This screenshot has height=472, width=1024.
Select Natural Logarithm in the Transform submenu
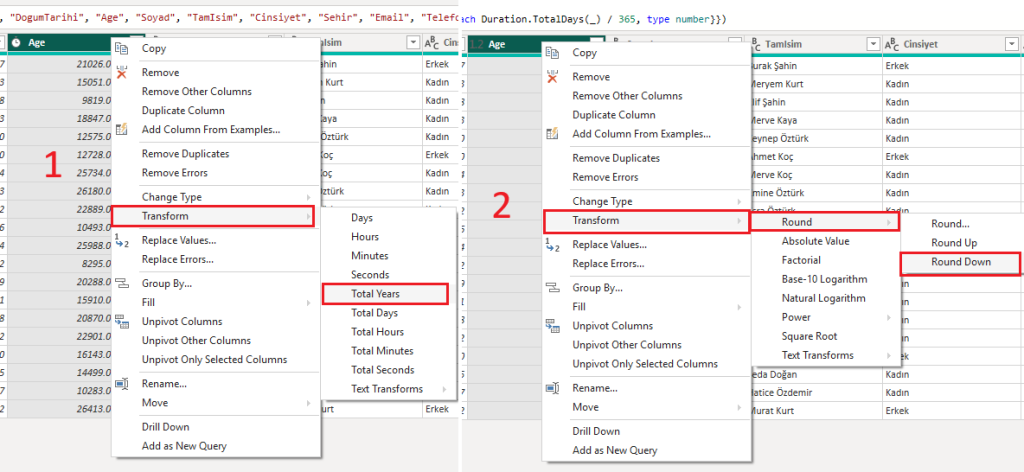tap(824, 298)
